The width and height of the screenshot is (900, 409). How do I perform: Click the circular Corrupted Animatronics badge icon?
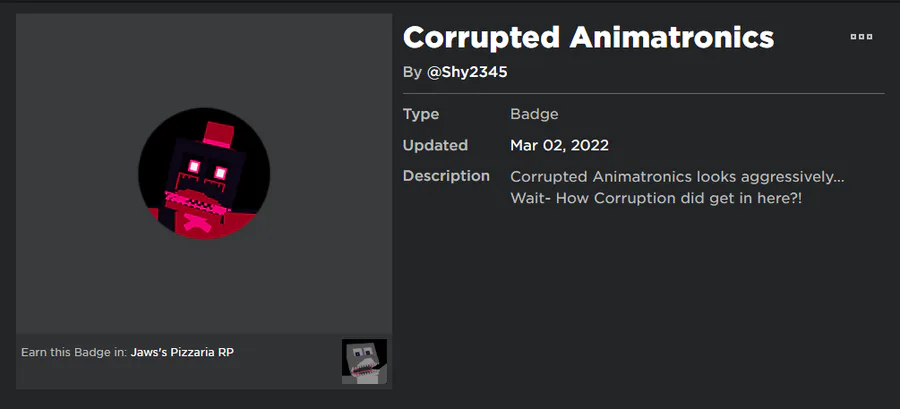[204, 173]
